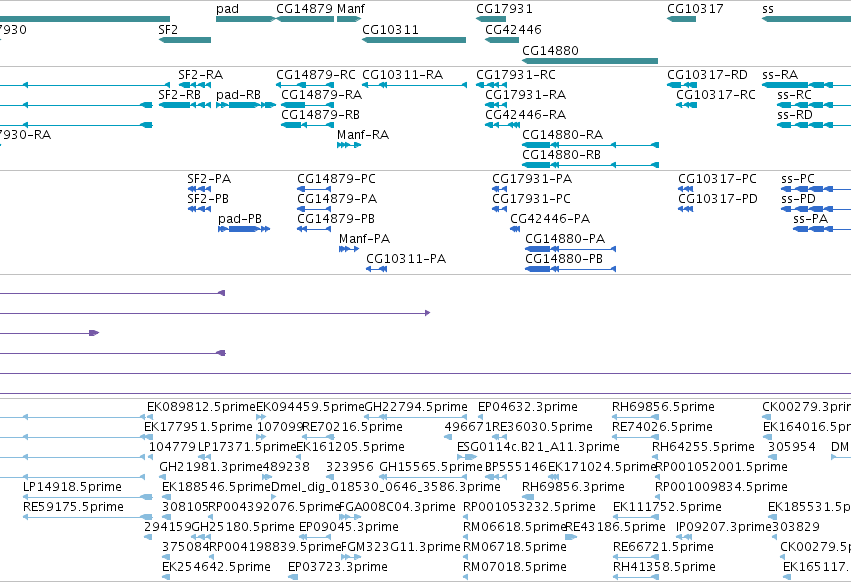
Task: Click the CG14880-RB transcript label
Action: [x=561, y=155]
